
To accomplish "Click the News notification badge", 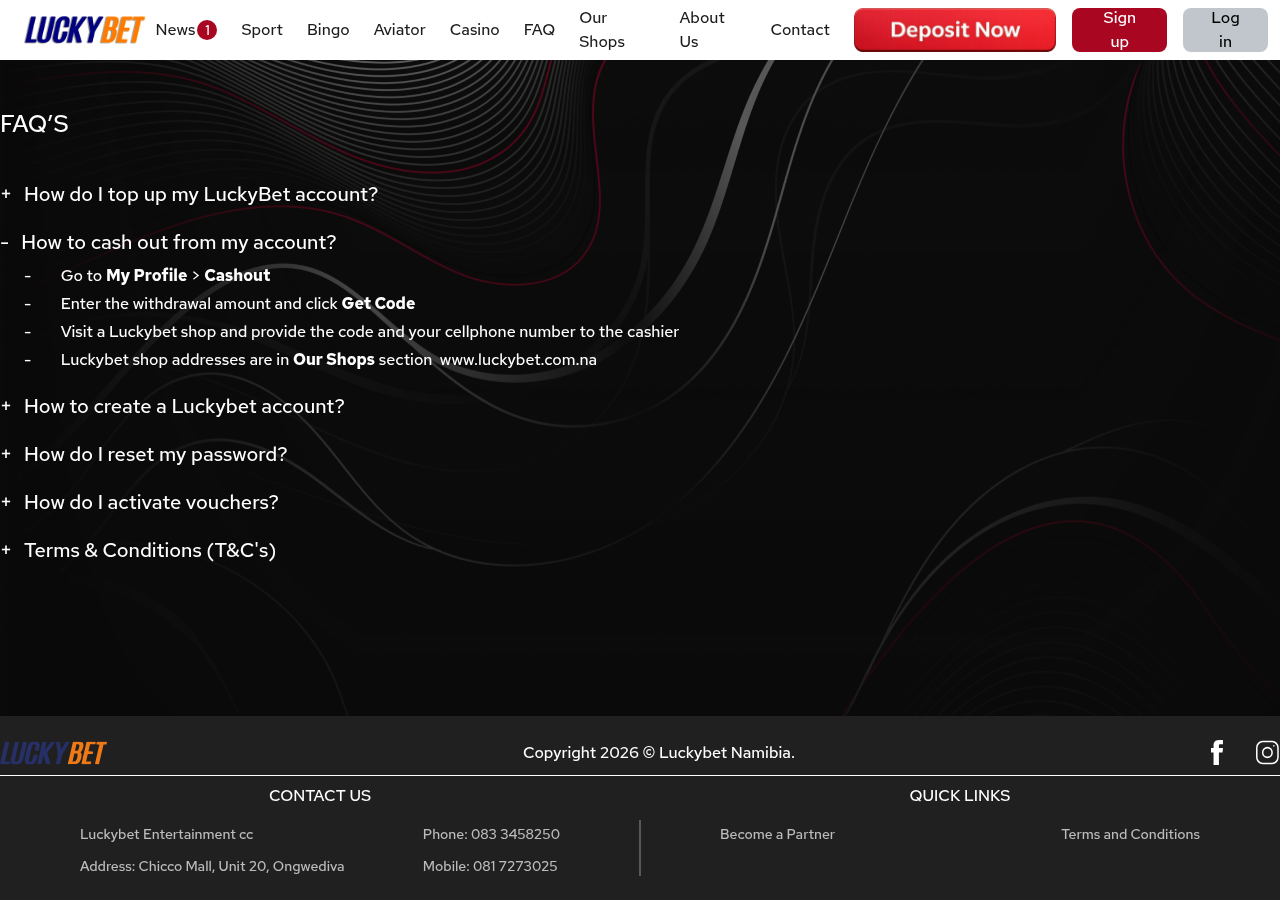I will pyautogui.click(x=207, y=30).
